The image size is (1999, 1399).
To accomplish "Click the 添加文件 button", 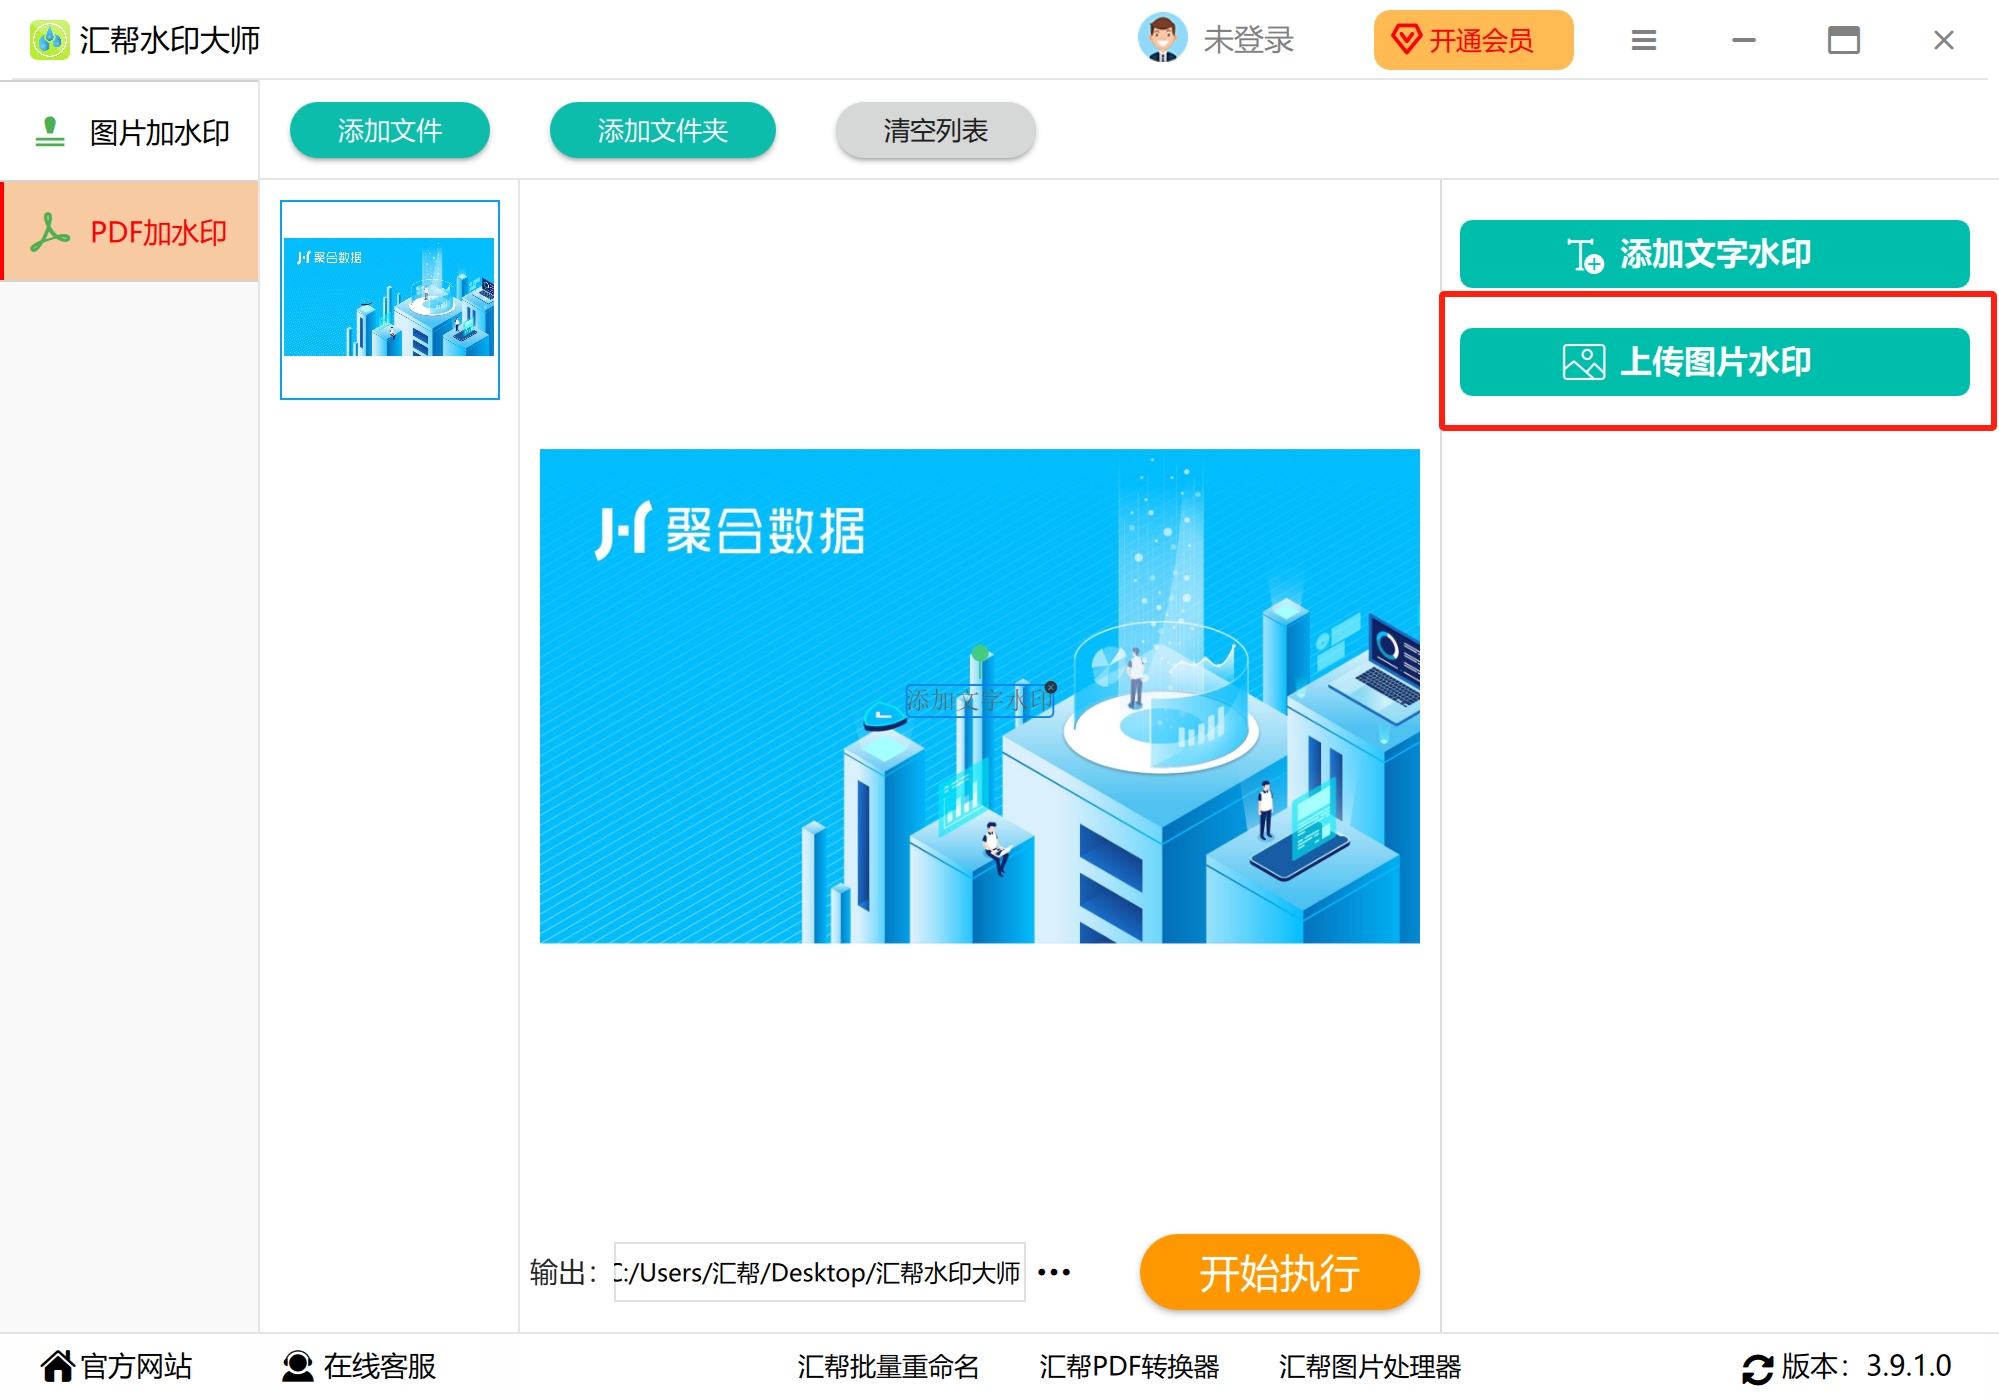I will (389, 130).
